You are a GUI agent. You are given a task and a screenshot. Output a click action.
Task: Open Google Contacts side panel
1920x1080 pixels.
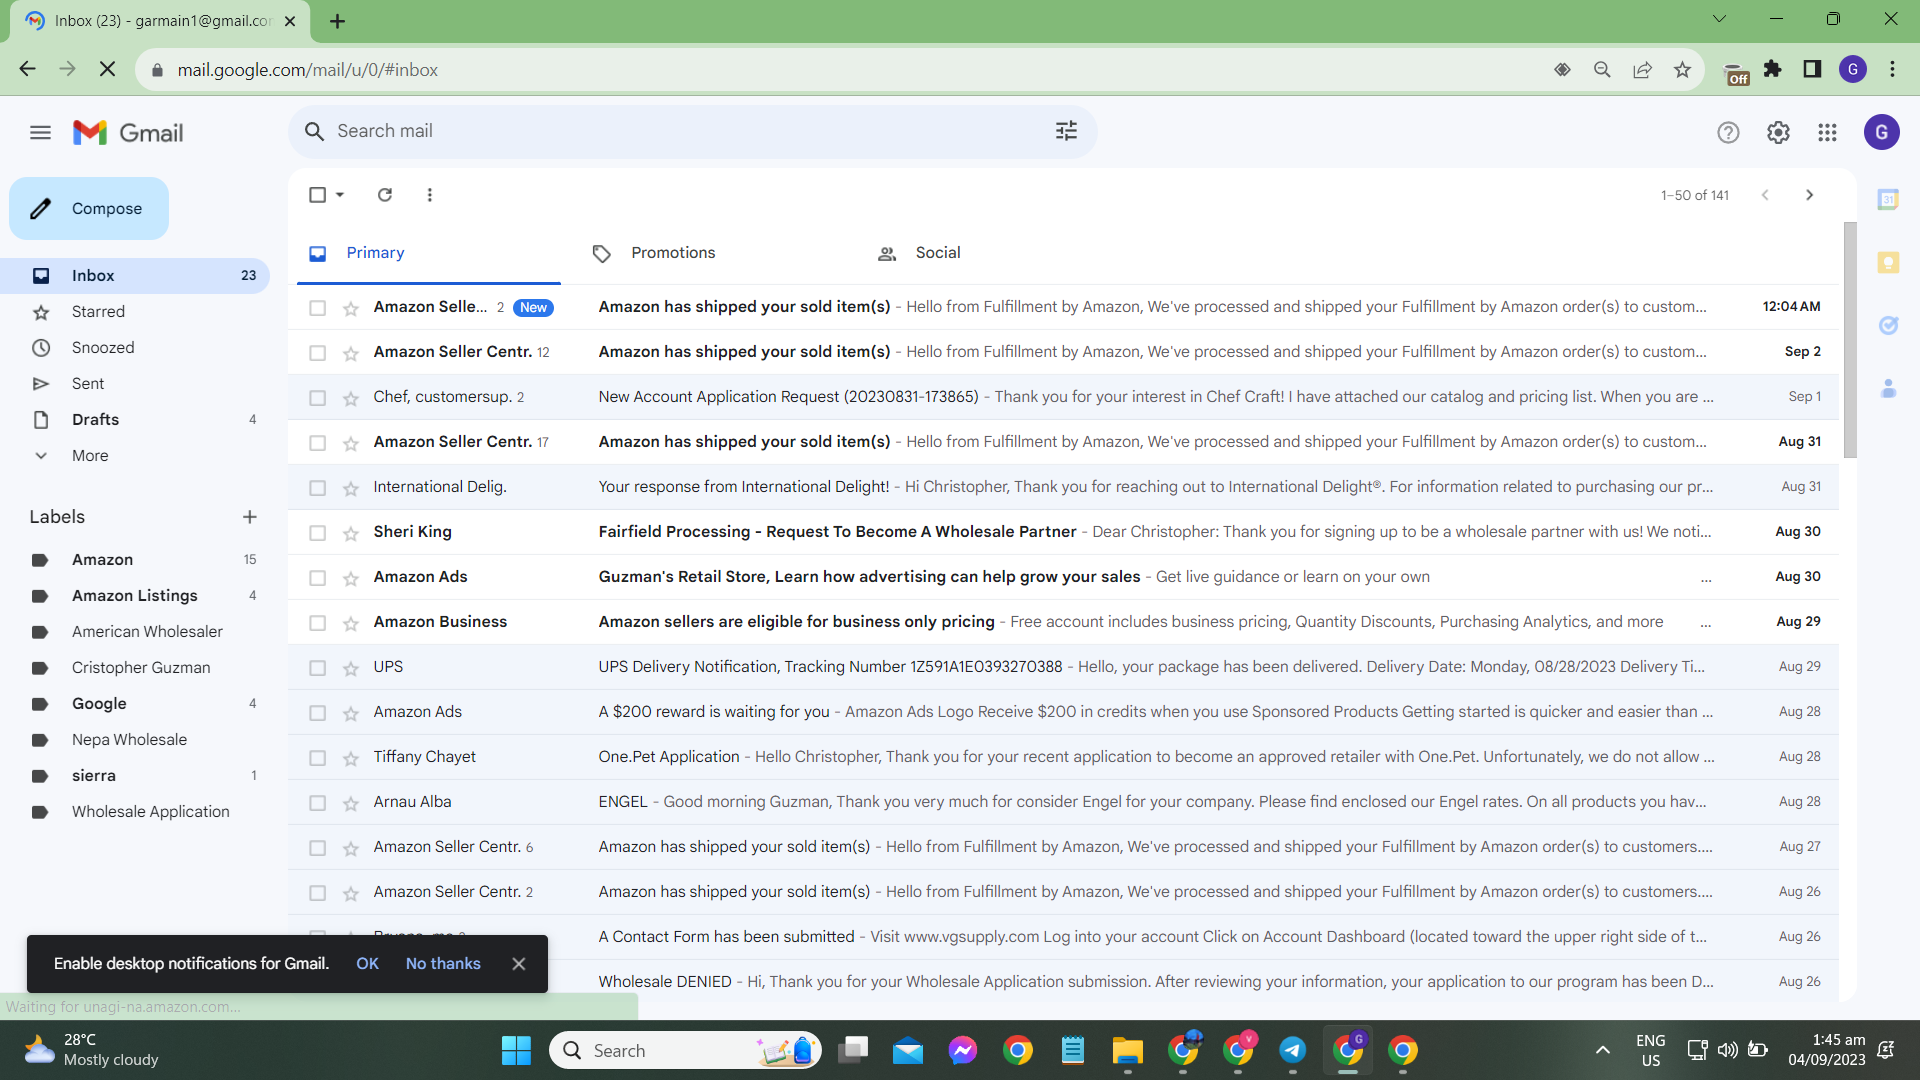(1888, 388)
